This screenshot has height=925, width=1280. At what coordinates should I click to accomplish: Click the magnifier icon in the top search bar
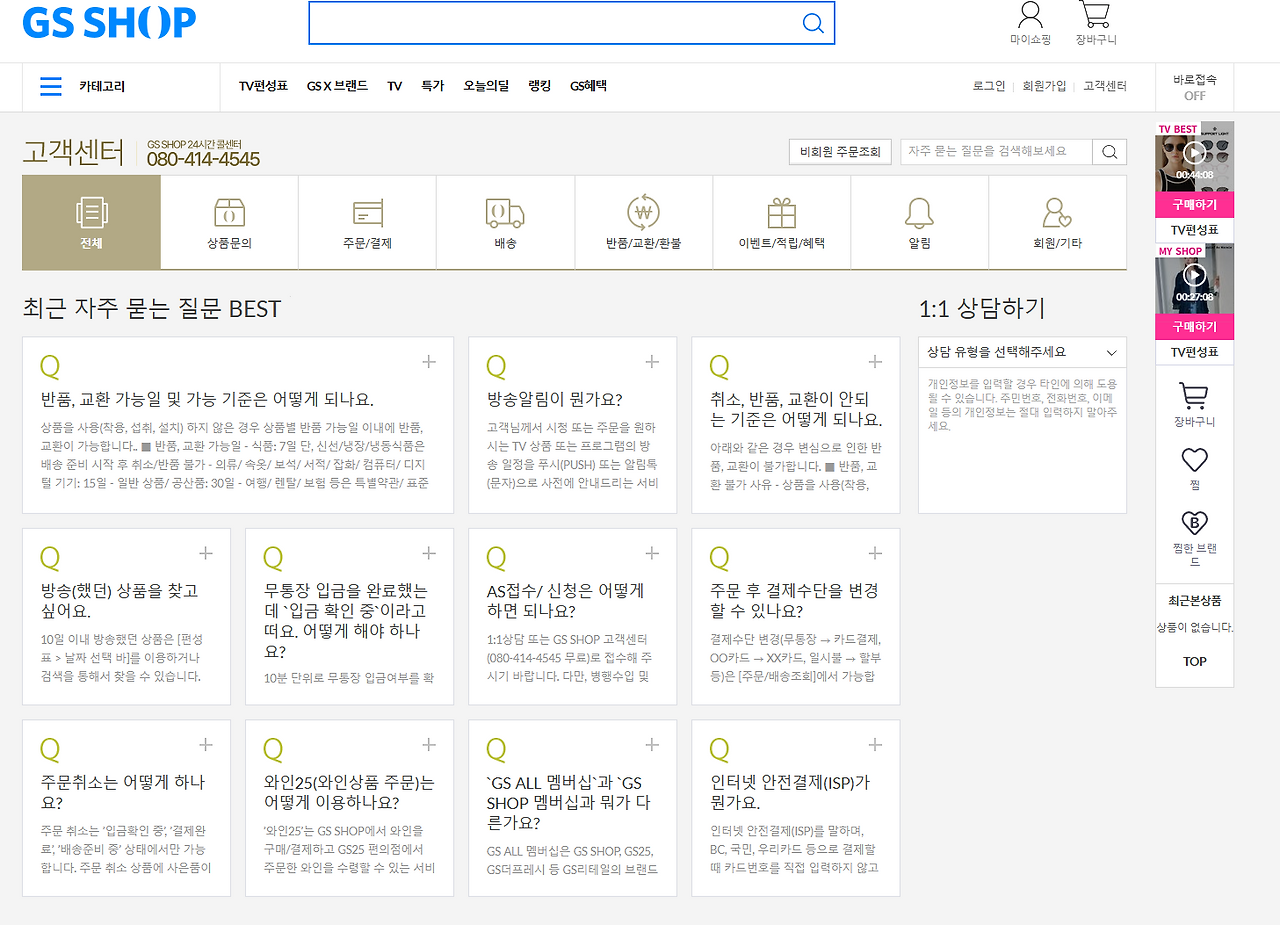[x=813, y=23]
